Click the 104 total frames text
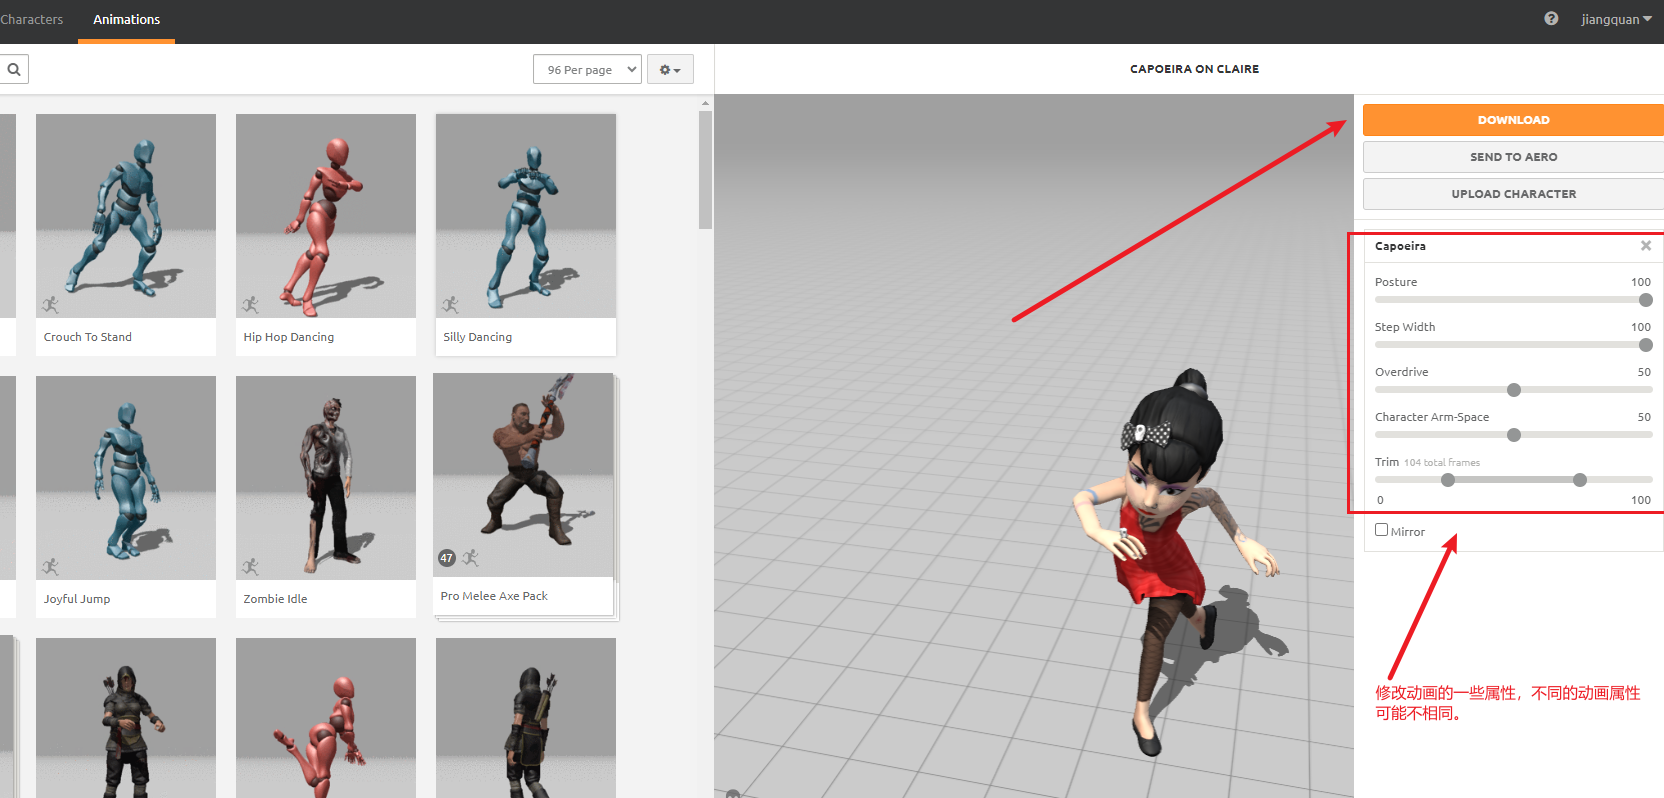Viewport: 1664px width, 798px height. (1442, 463)
